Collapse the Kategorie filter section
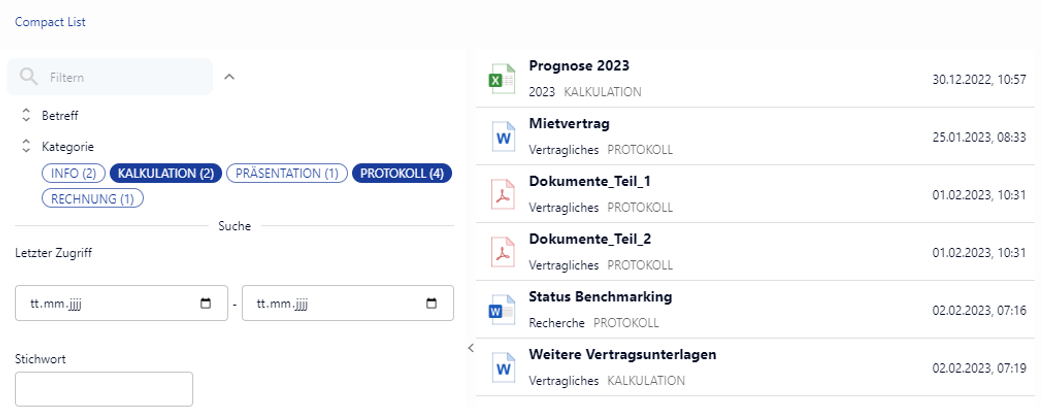The height and width of the screenshot is (407, 1043). coord(26,146)
